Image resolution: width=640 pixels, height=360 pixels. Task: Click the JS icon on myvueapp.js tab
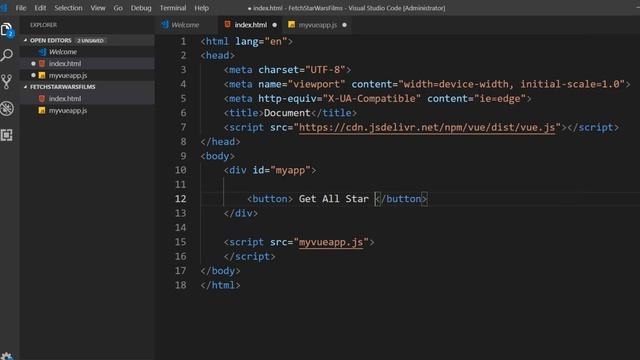tap(291, 24)
